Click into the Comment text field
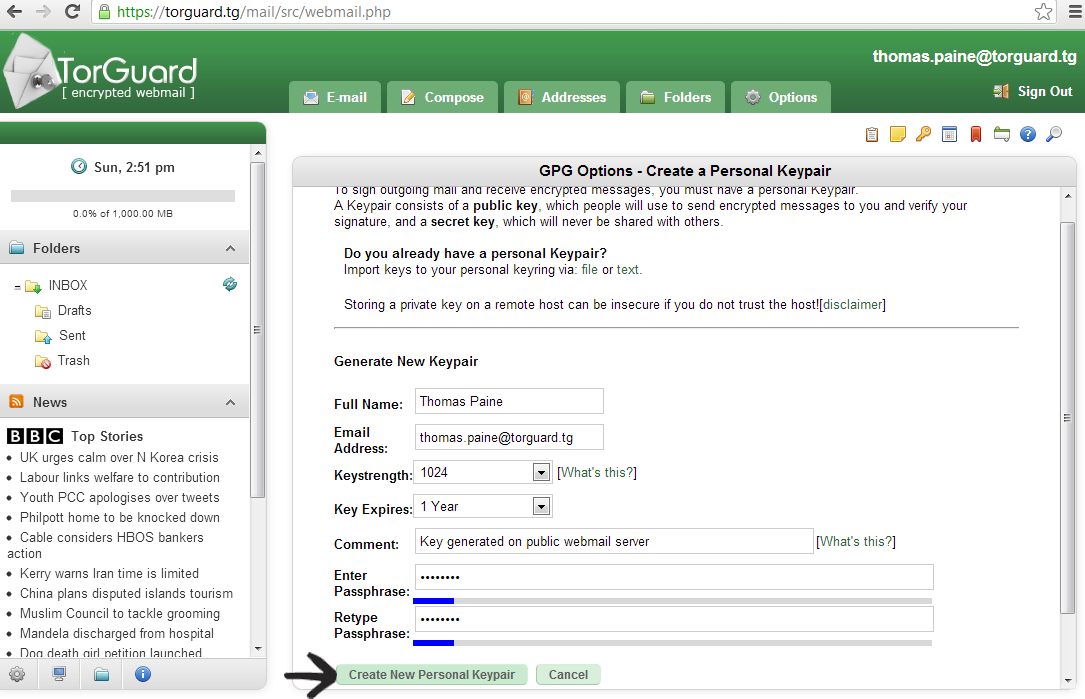The width and height of the screenshot is (1085, 699). point(613,542)
